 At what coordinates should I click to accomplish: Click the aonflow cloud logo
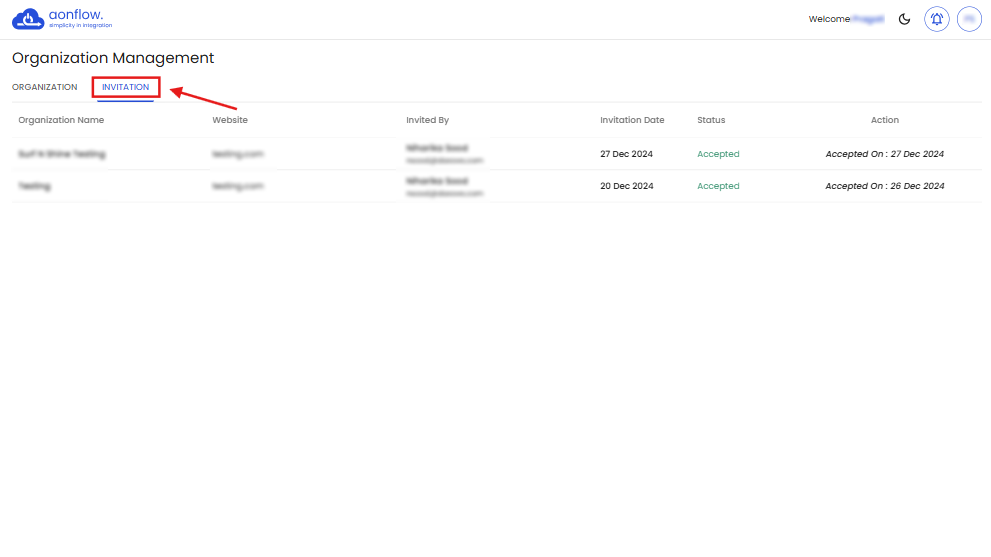[x=28, y=19]
